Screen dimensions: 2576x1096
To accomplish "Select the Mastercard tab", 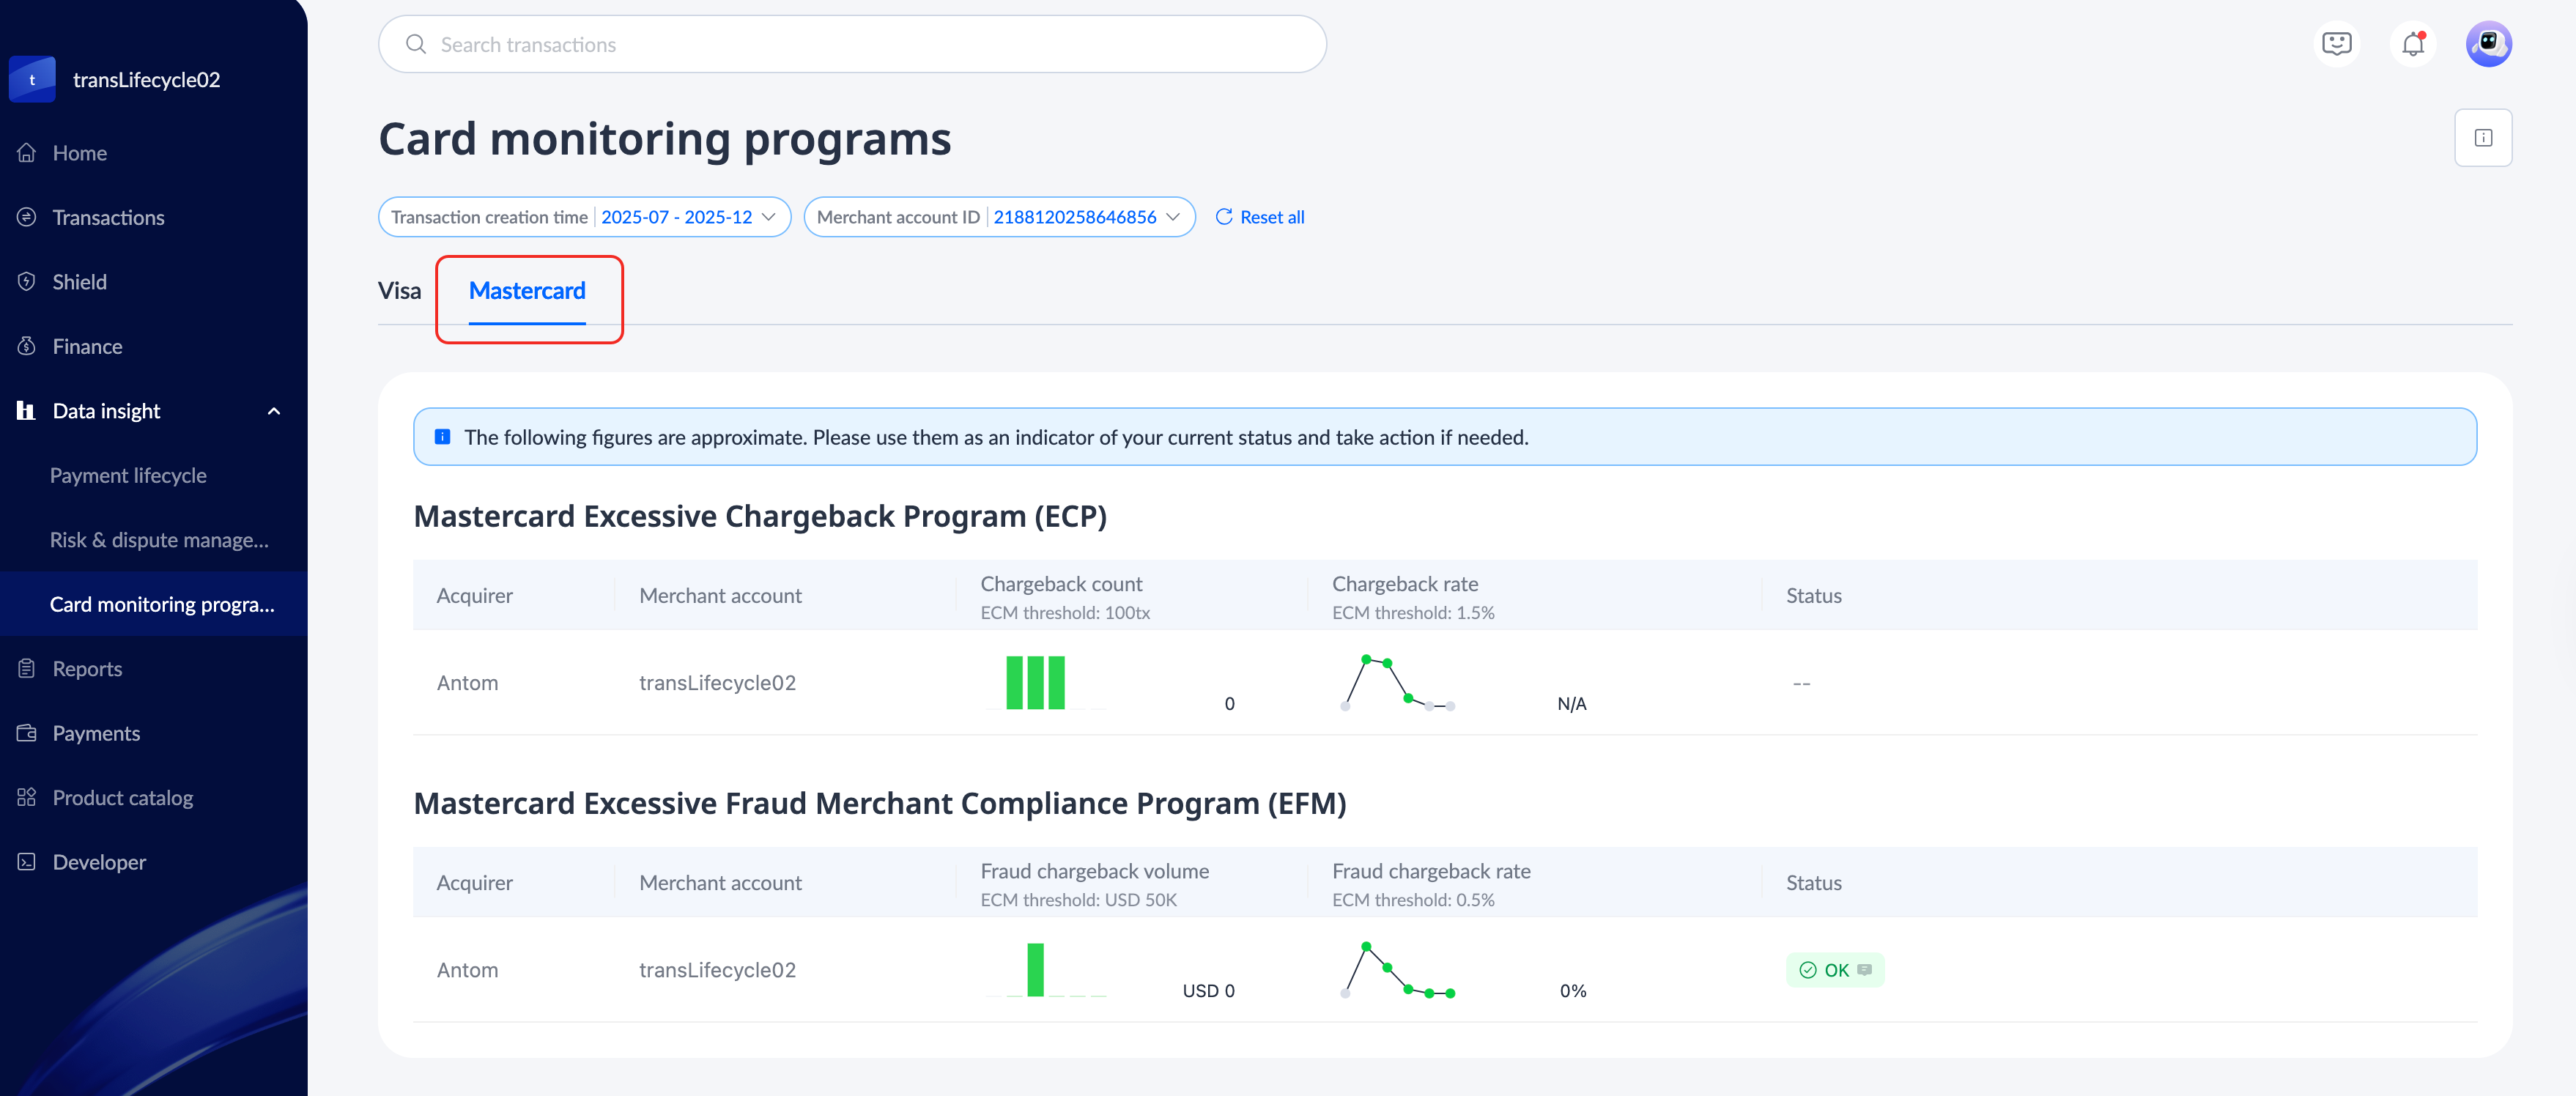I will pyautogui.click(x=527, y=291).
